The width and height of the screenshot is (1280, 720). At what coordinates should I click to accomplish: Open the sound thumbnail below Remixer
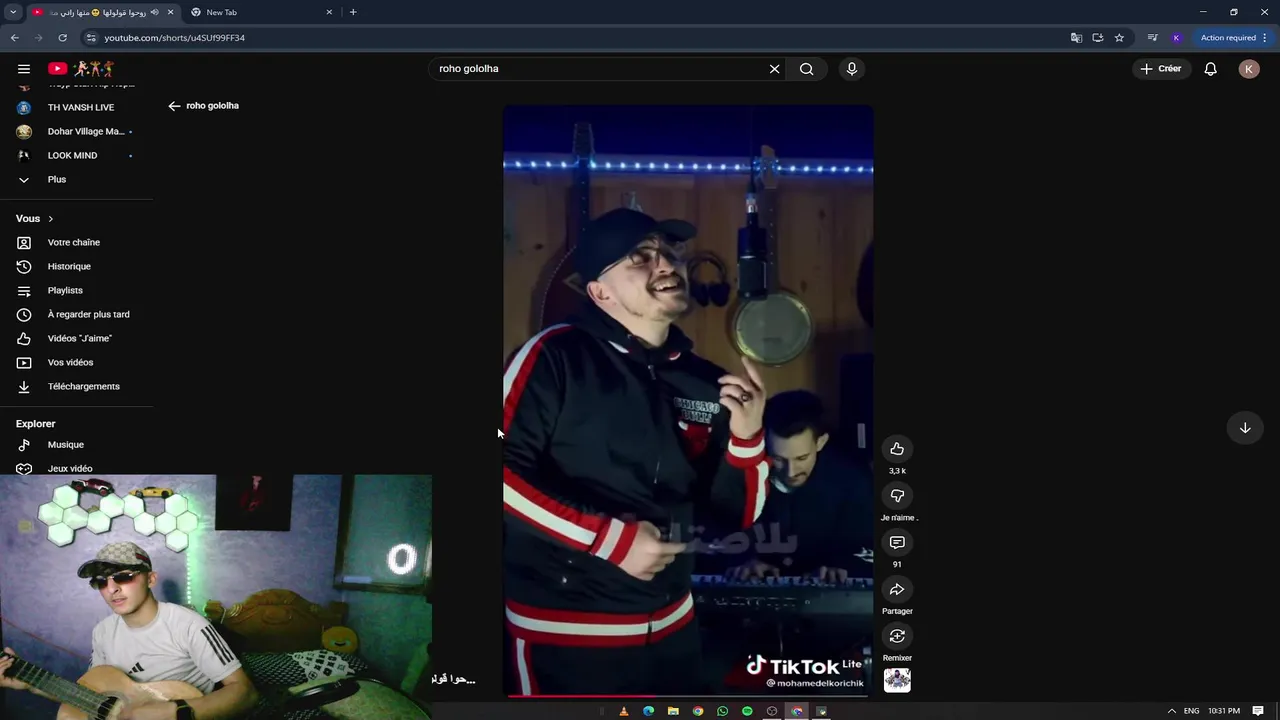coord(897,680)
